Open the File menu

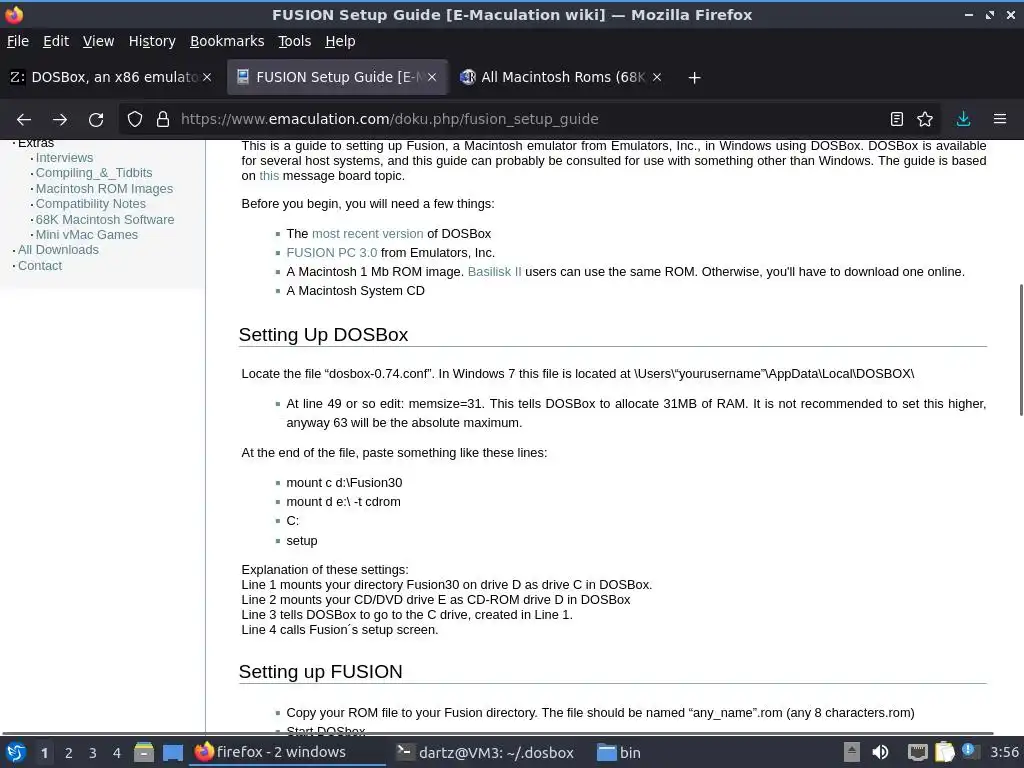point(18,41)
